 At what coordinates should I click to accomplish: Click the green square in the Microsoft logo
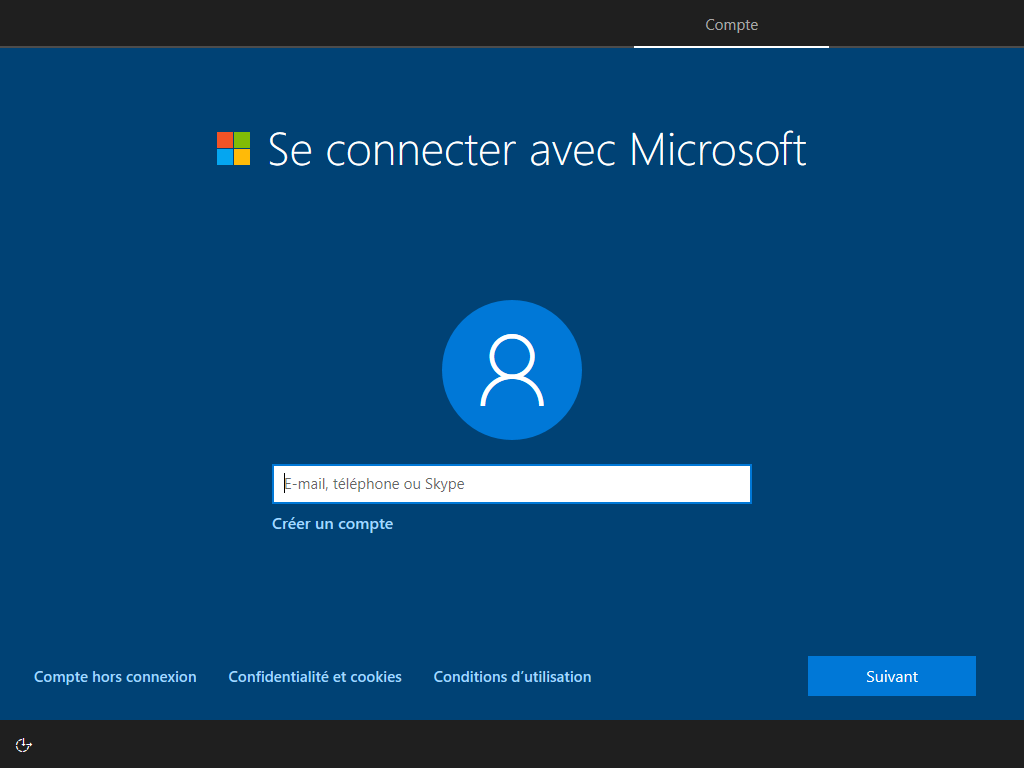(242, 140)
